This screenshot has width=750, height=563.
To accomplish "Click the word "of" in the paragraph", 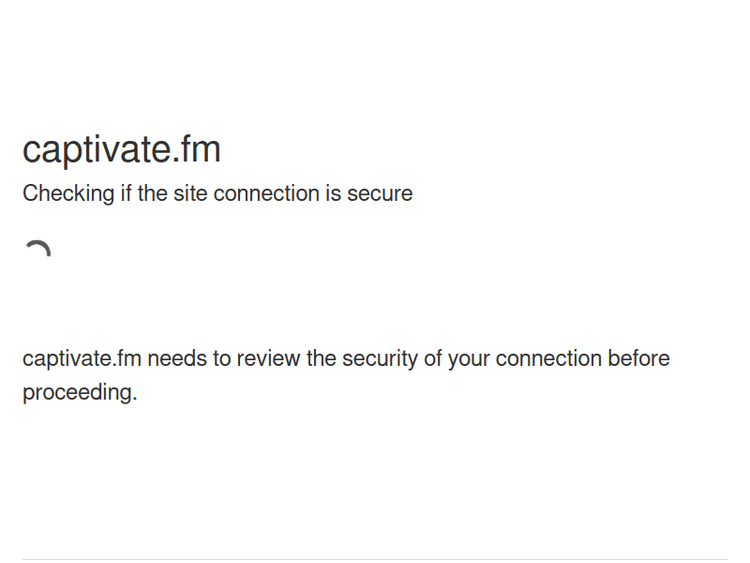I will coord(432,359).
